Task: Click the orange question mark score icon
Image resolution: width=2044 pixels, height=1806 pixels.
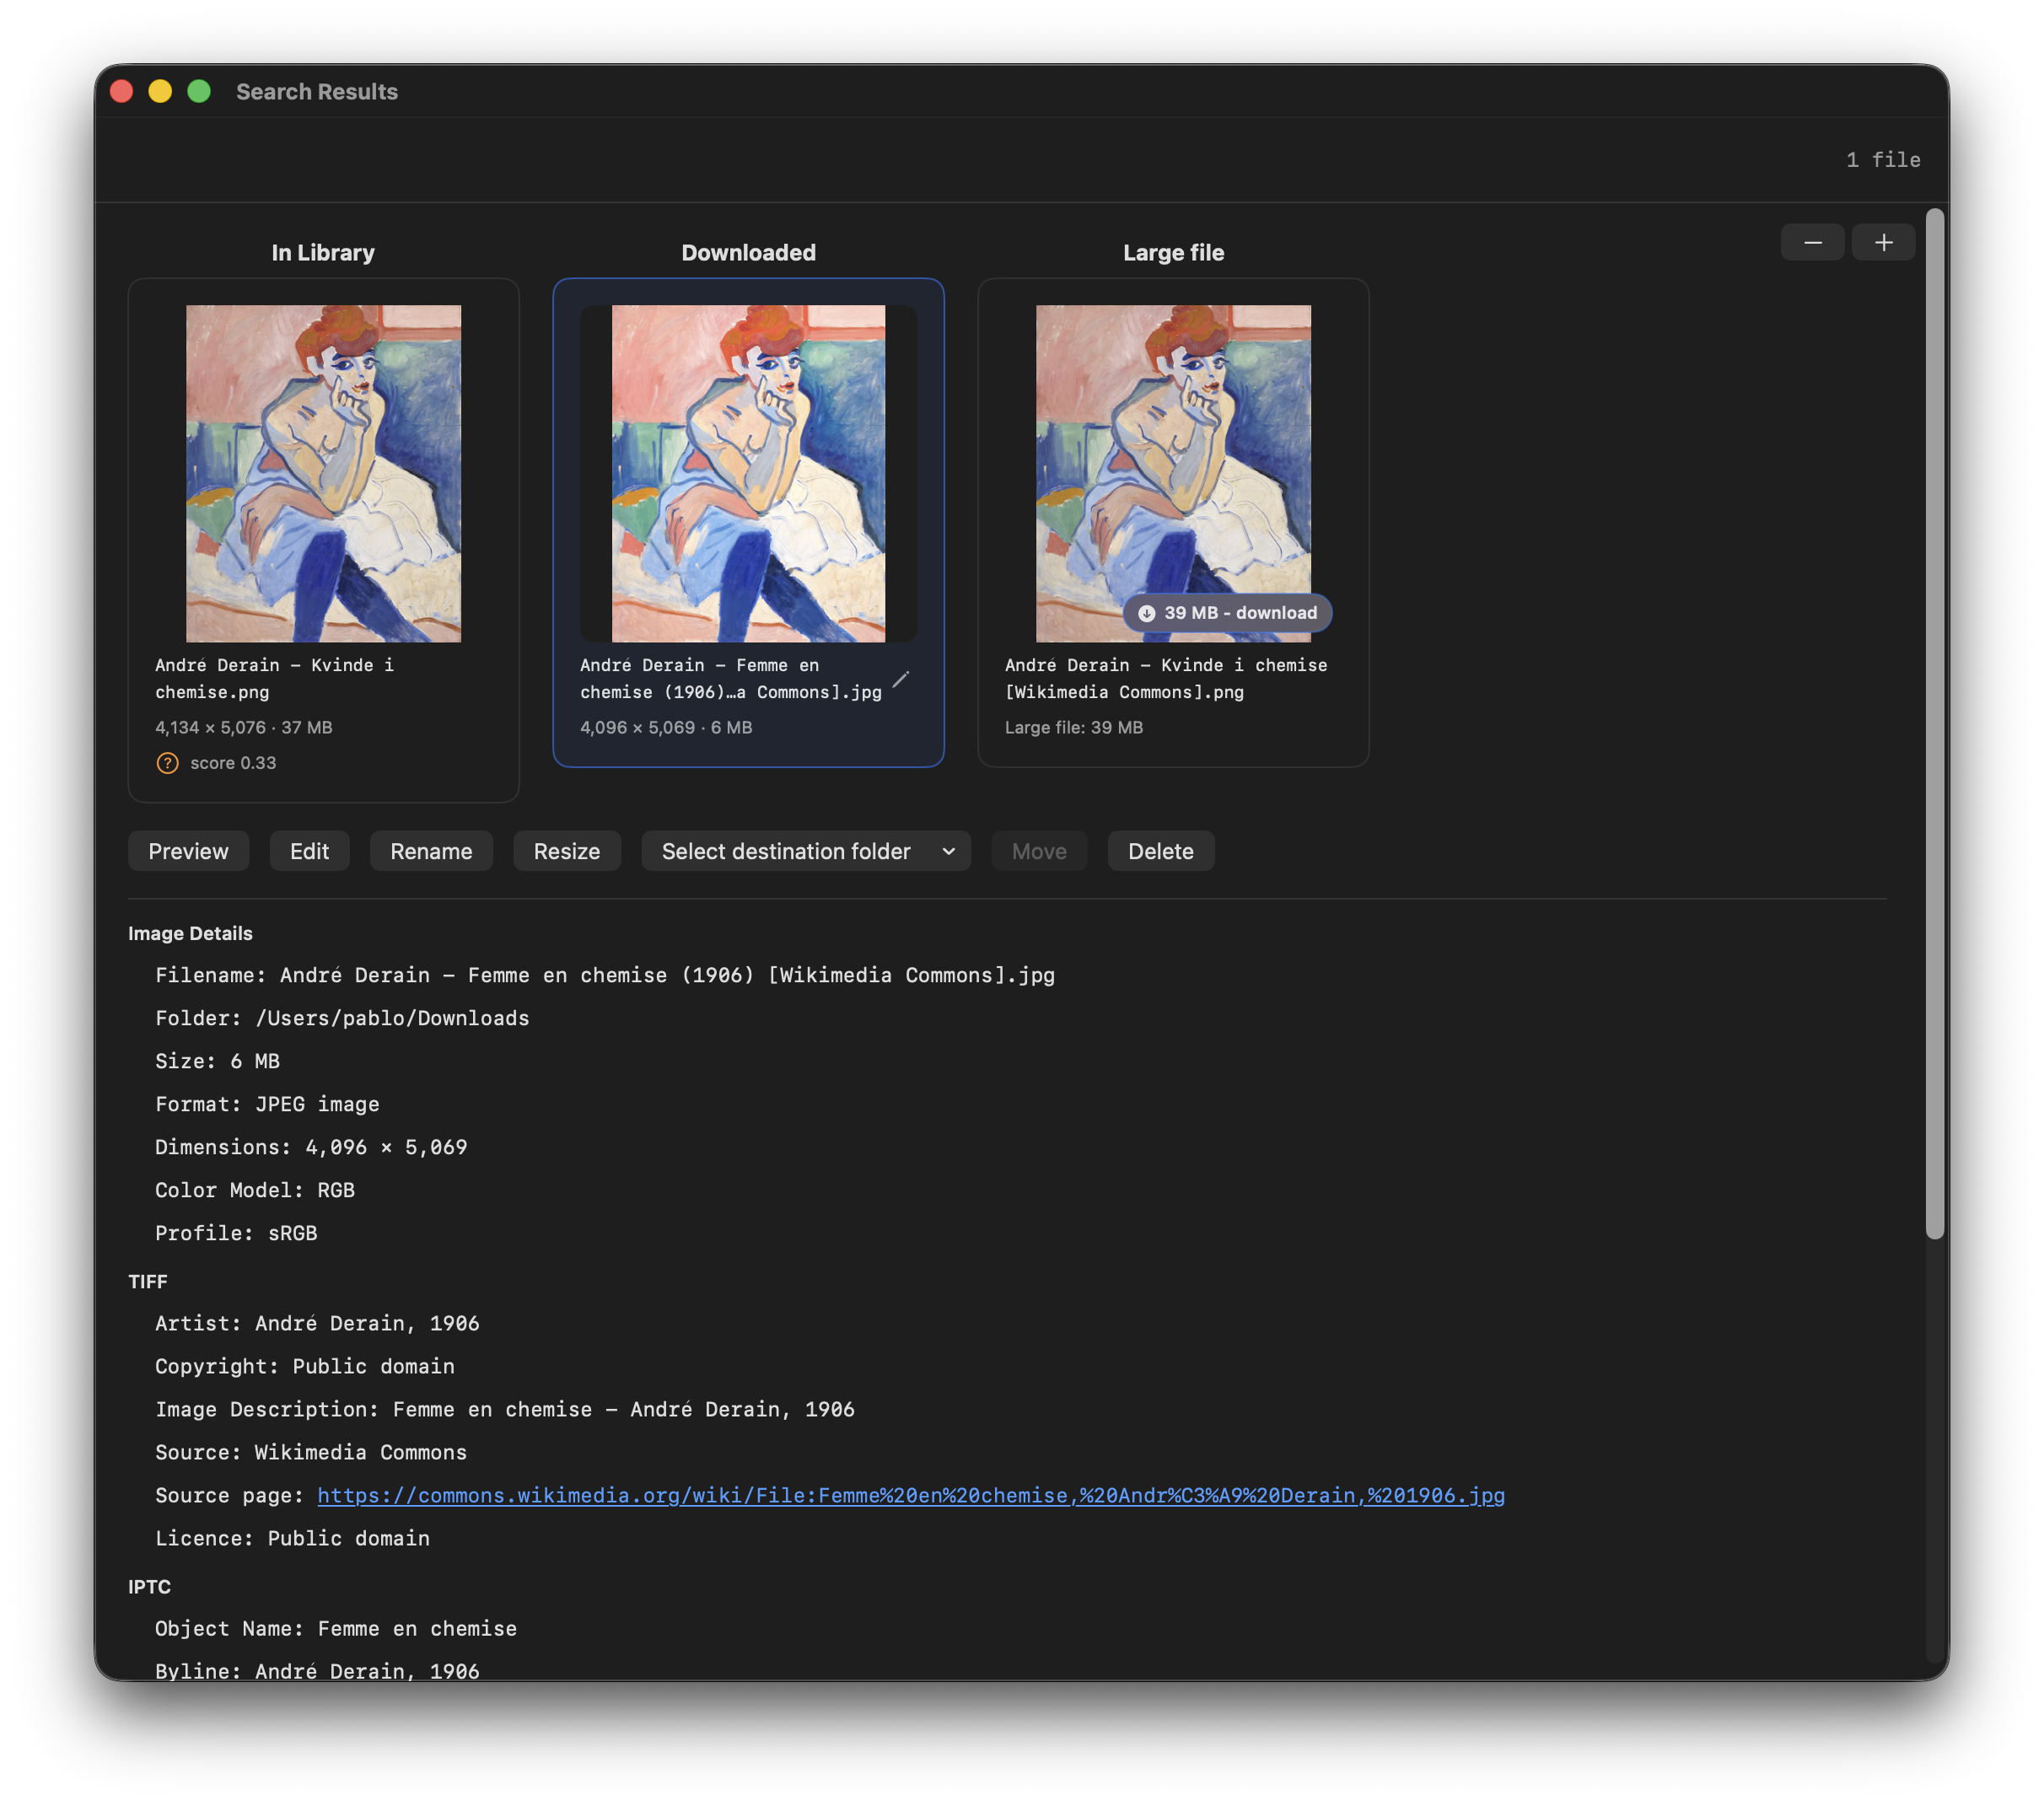Action: pyautogui.click(x=167, y=763)
